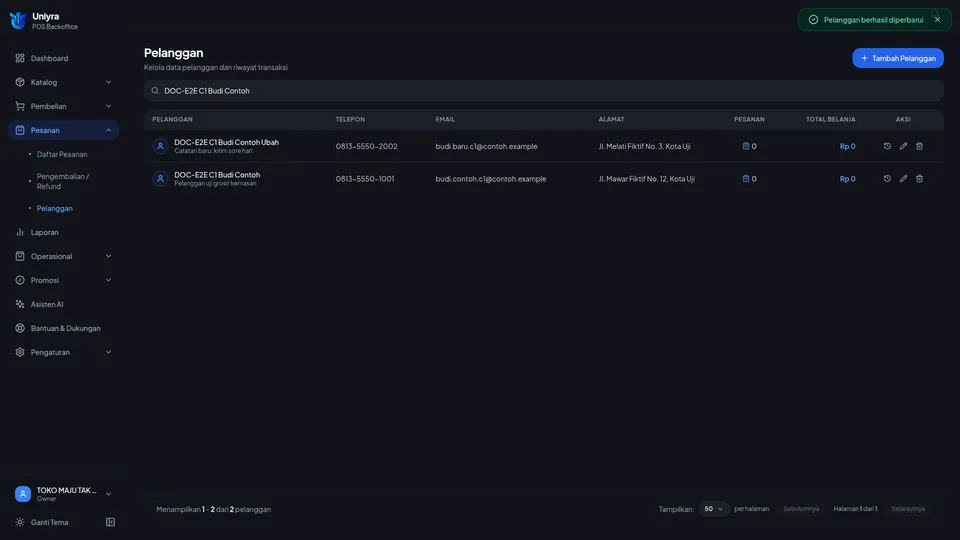The width and height of the screenshot is (960, 540).
Task: Click the Pesanan bag icon
Action: (x=20, y=130)
